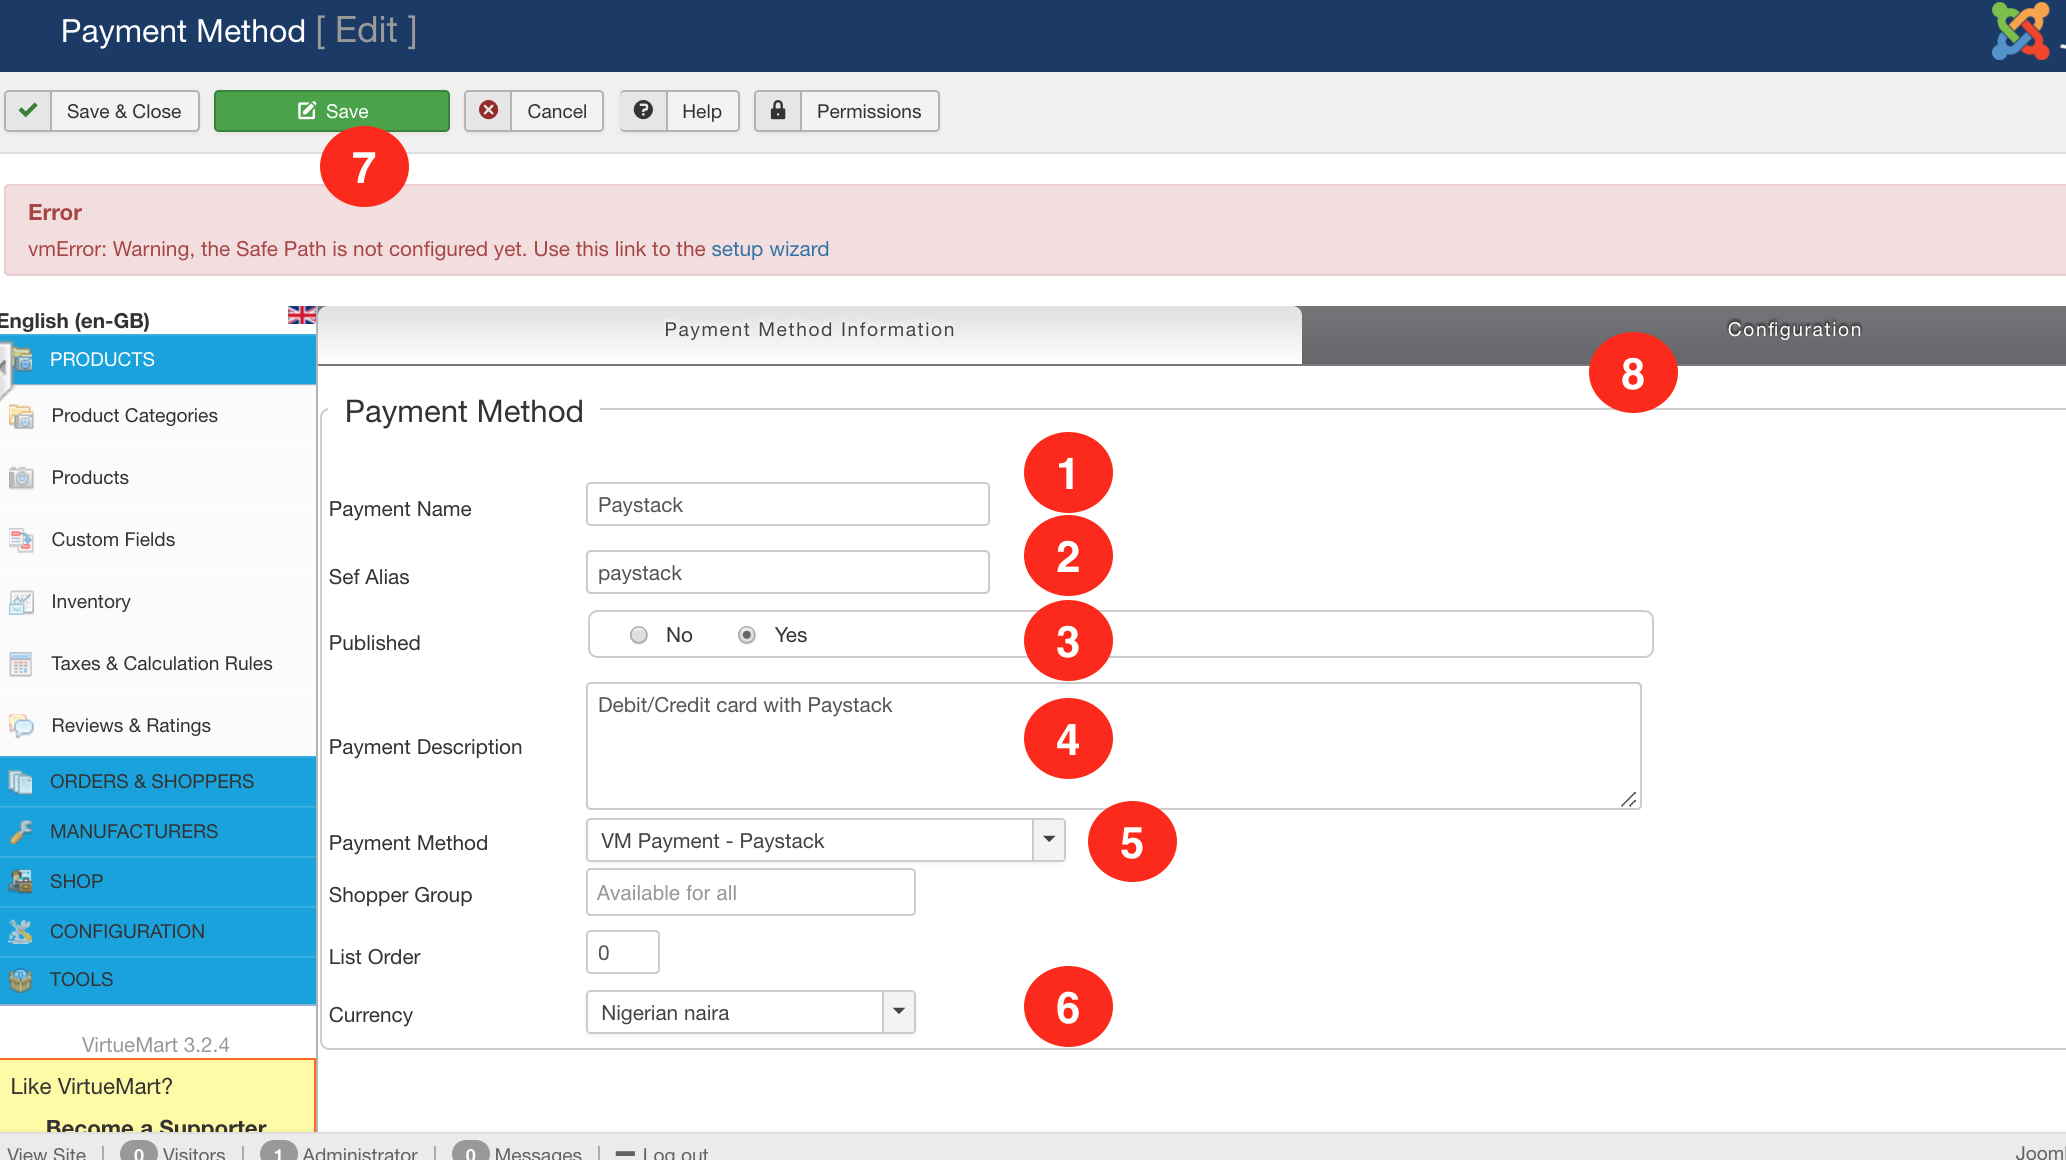Click the Products camera icon
Image resolution: width=2066 pixels, height=1160 pixels.
tap(21, 477)
